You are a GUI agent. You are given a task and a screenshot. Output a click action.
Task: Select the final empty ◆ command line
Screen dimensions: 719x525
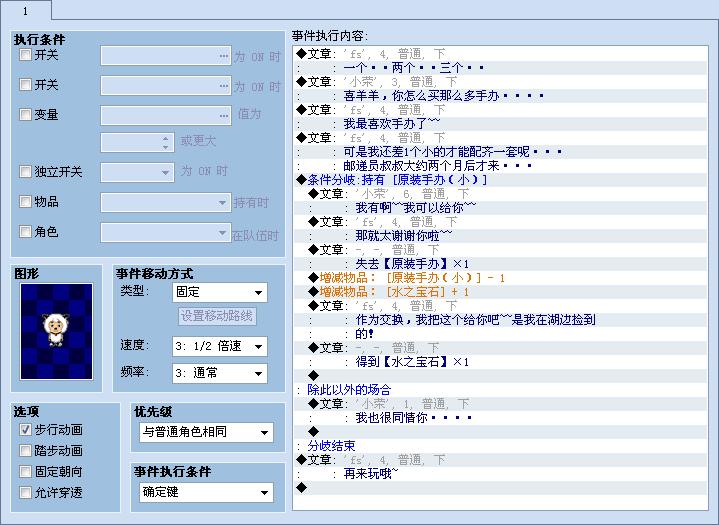(500, 487)
